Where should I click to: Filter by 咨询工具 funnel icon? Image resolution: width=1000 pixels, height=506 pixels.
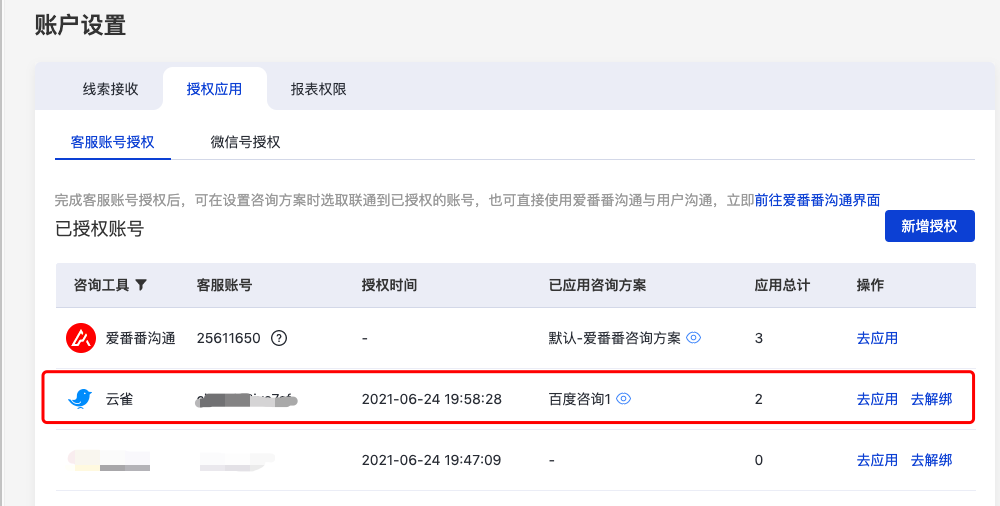pyautogui.click(x=141, y=285)
